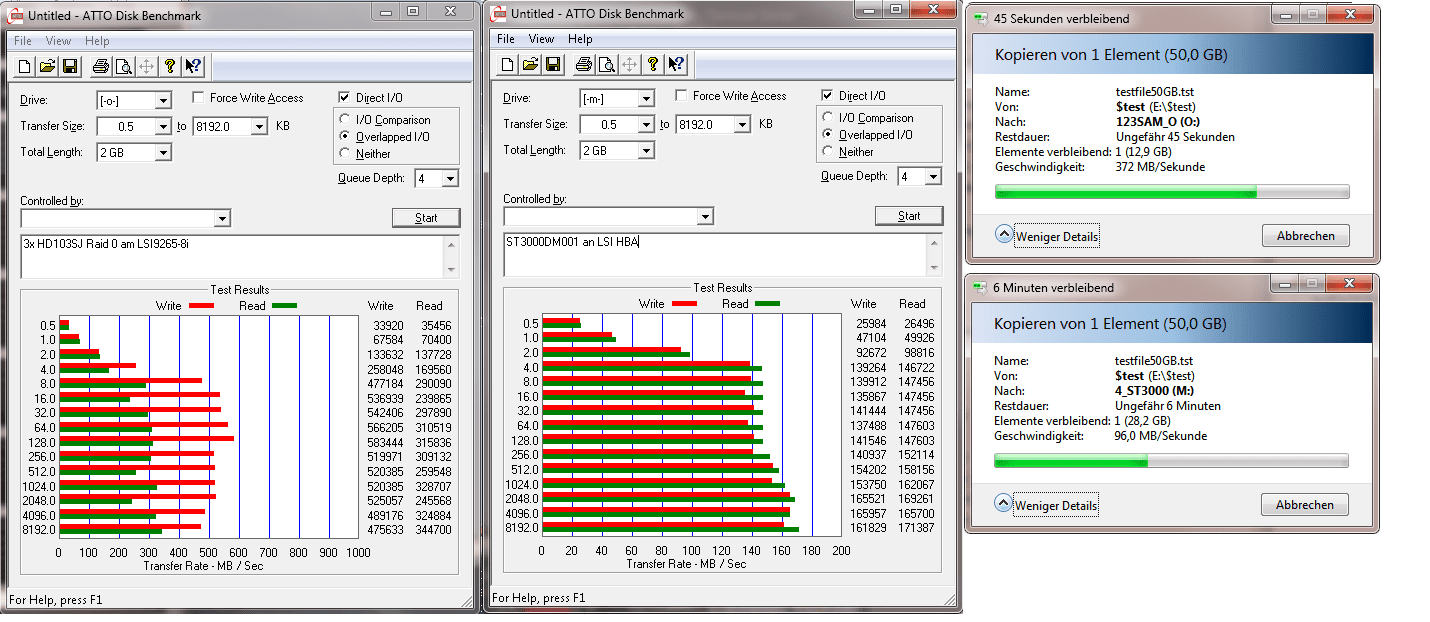The width and height of the screenshot is (1430, 622).
Task: Click Abbrechen in the copy to 4_ST3000 dialog
Action: pyautogui.click(x=1305, y=505)
